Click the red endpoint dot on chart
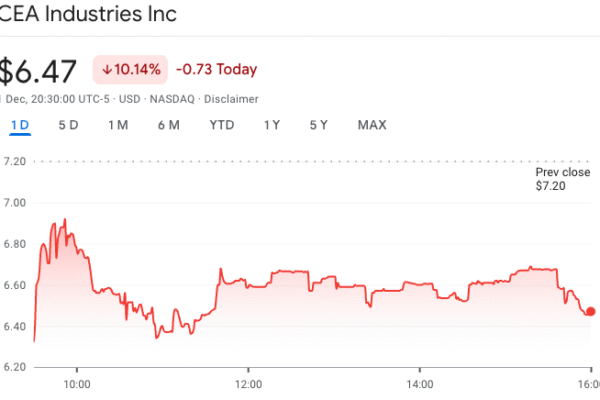 591,311
